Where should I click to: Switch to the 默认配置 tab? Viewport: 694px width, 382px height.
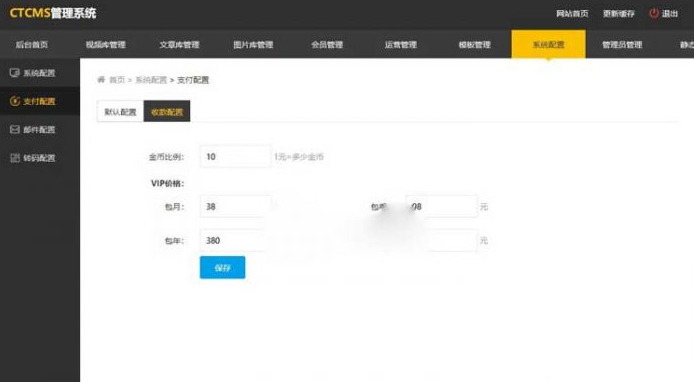(120, 112)
